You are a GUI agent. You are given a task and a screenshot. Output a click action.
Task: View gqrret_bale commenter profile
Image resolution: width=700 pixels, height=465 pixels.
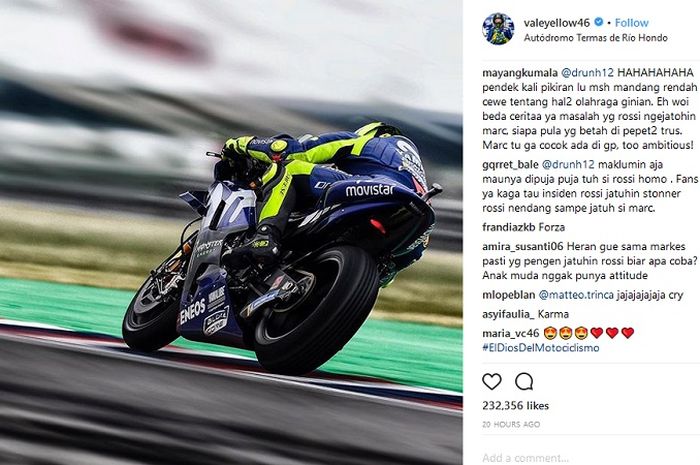(x=510, y=165)
